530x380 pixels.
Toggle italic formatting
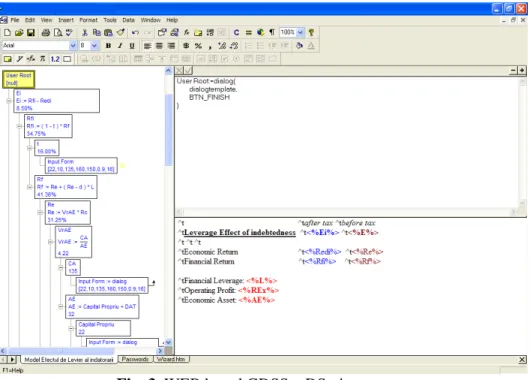click(120, 46)
